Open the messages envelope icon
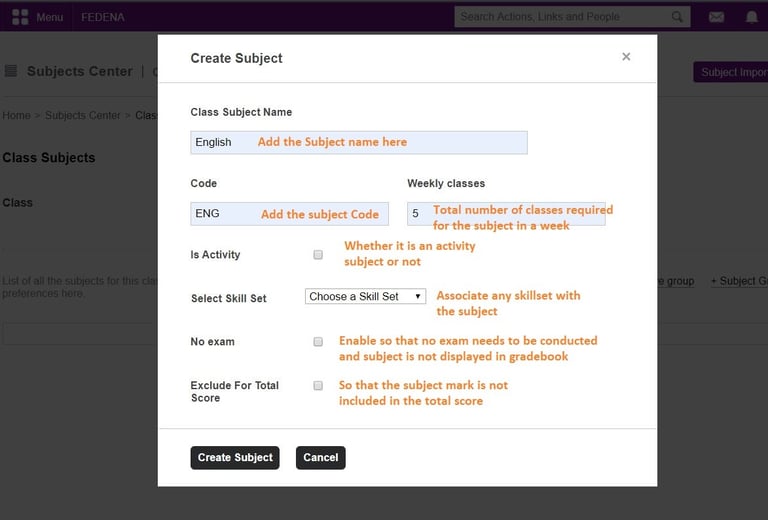The height and width of the screenshot is (520, 768). (x=716, y=17)
